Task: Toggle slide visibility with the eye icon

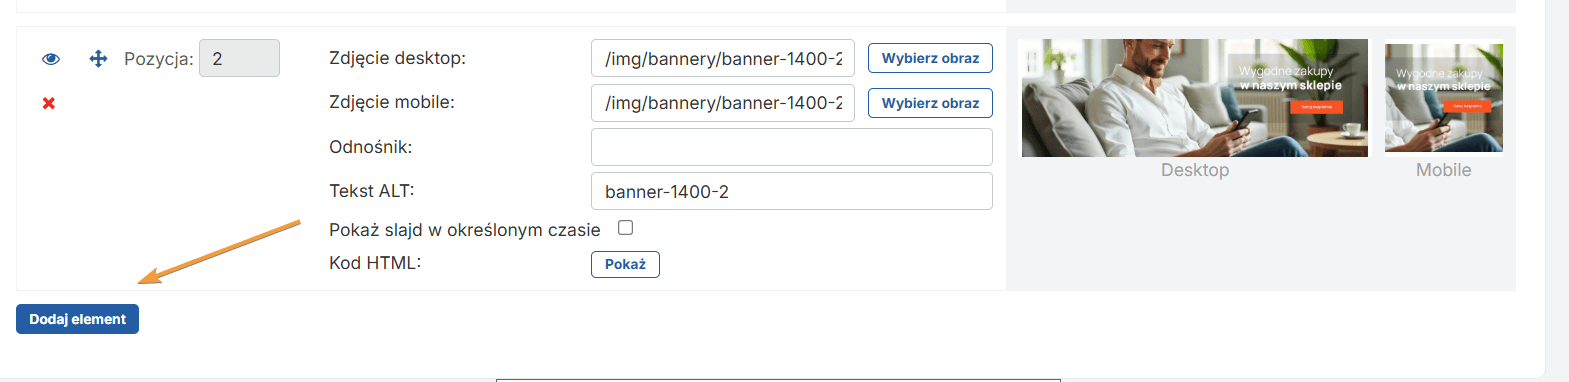Action: point(51,59)
